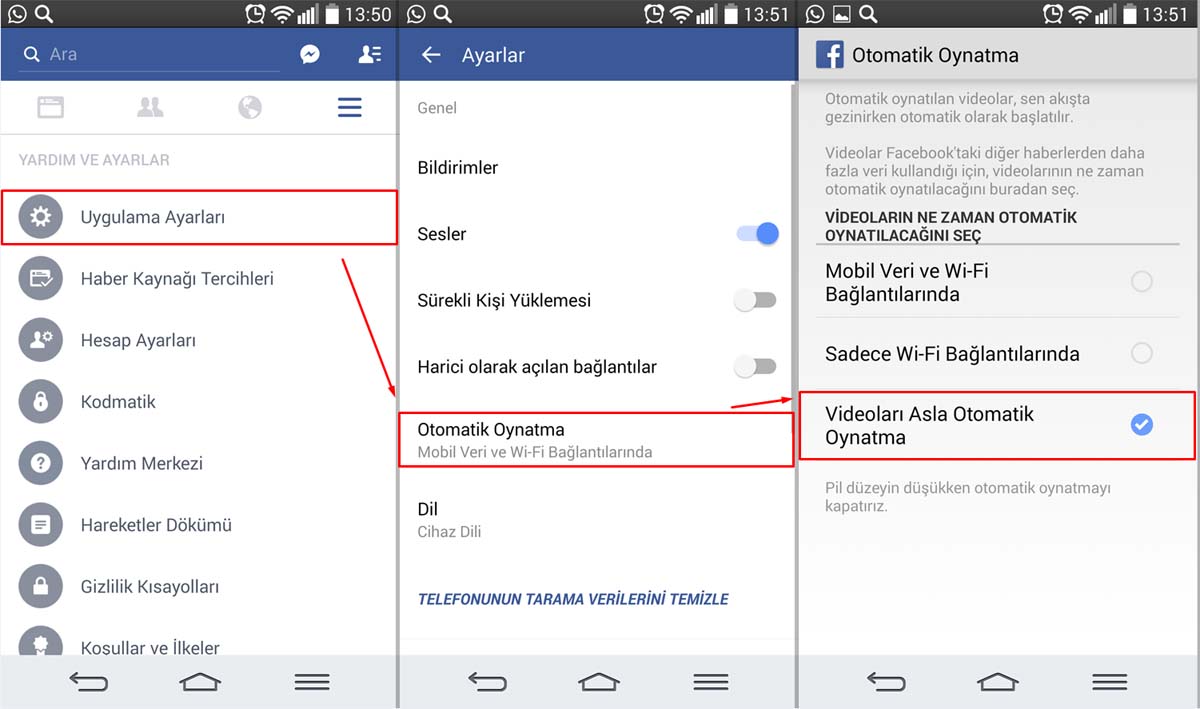Image resolution: width=1200 pixels, height=709 pixels.
Task: Tap the back arrow beside Ayarlar
Action: [431, 55]
